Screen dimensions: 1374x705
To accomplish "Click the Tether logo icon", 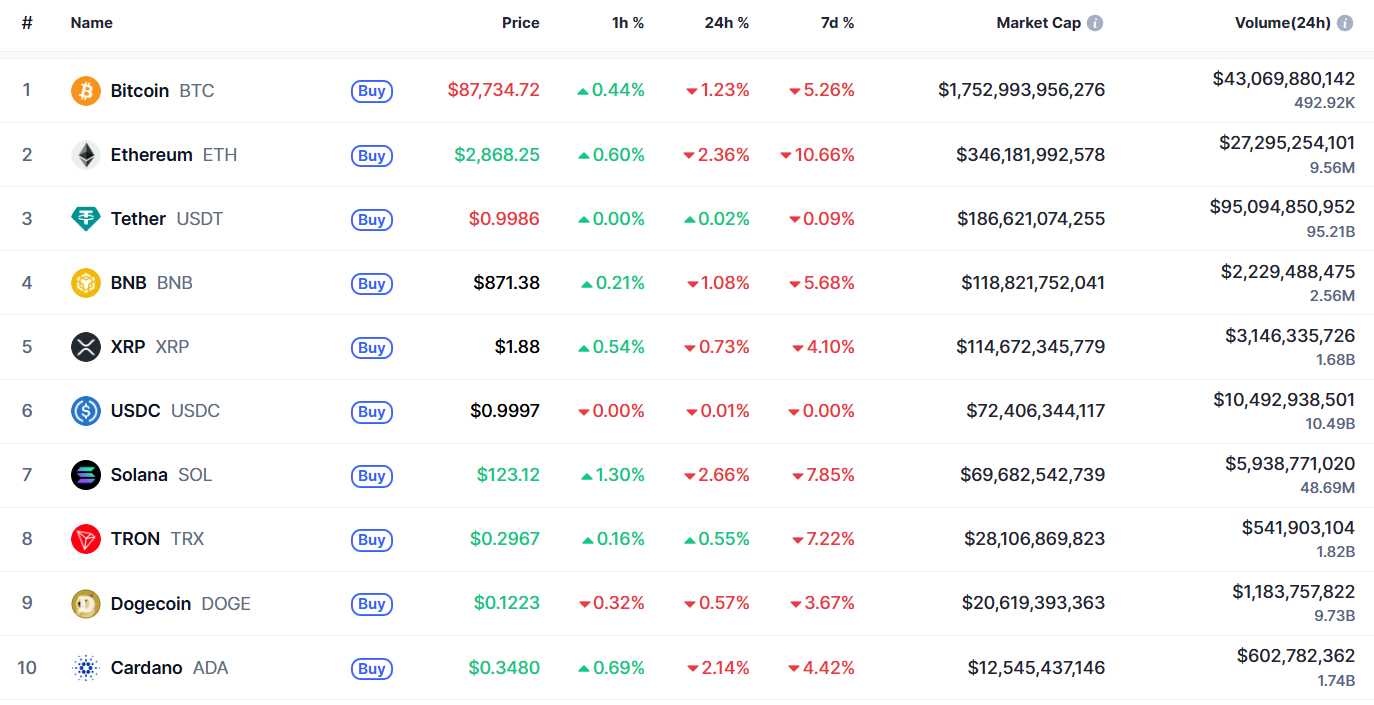I will (x=86, y=219).
